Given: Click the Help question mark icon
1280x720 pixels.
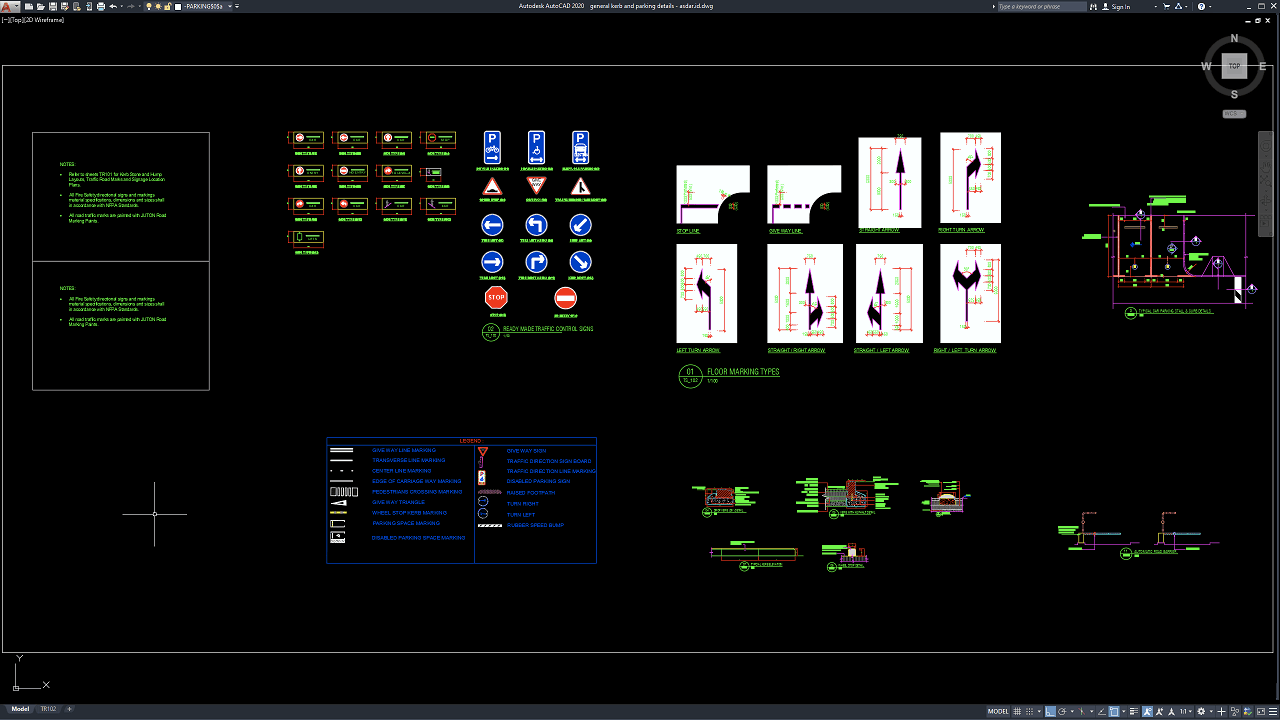Looking at the screenshot, I should [x=1201, y=6].
